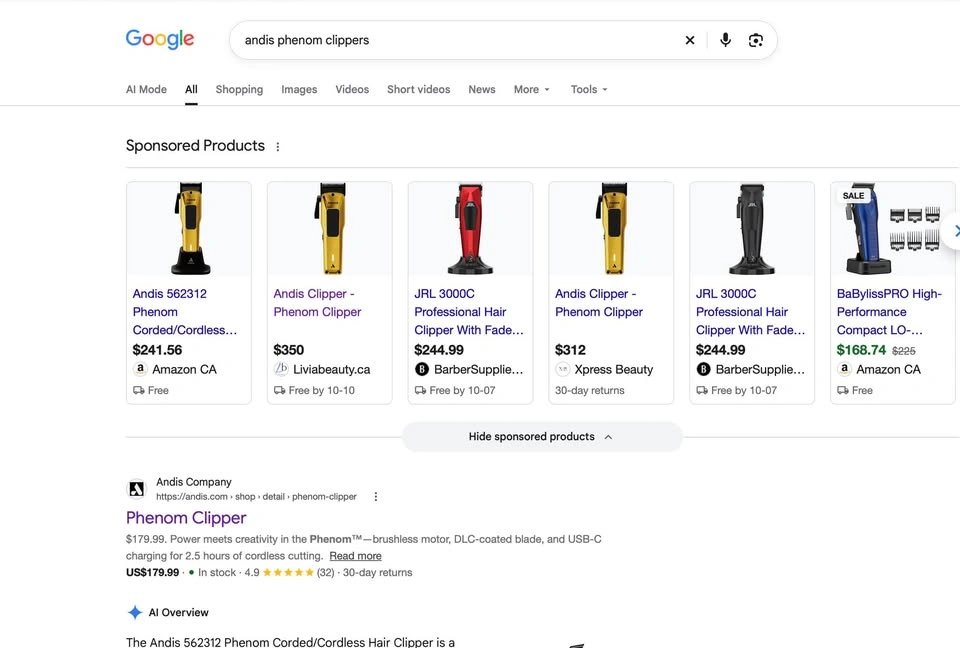Click the Sponsored Products heading
Viewport: 960px width, 648px height.
(x=195, y=146)
